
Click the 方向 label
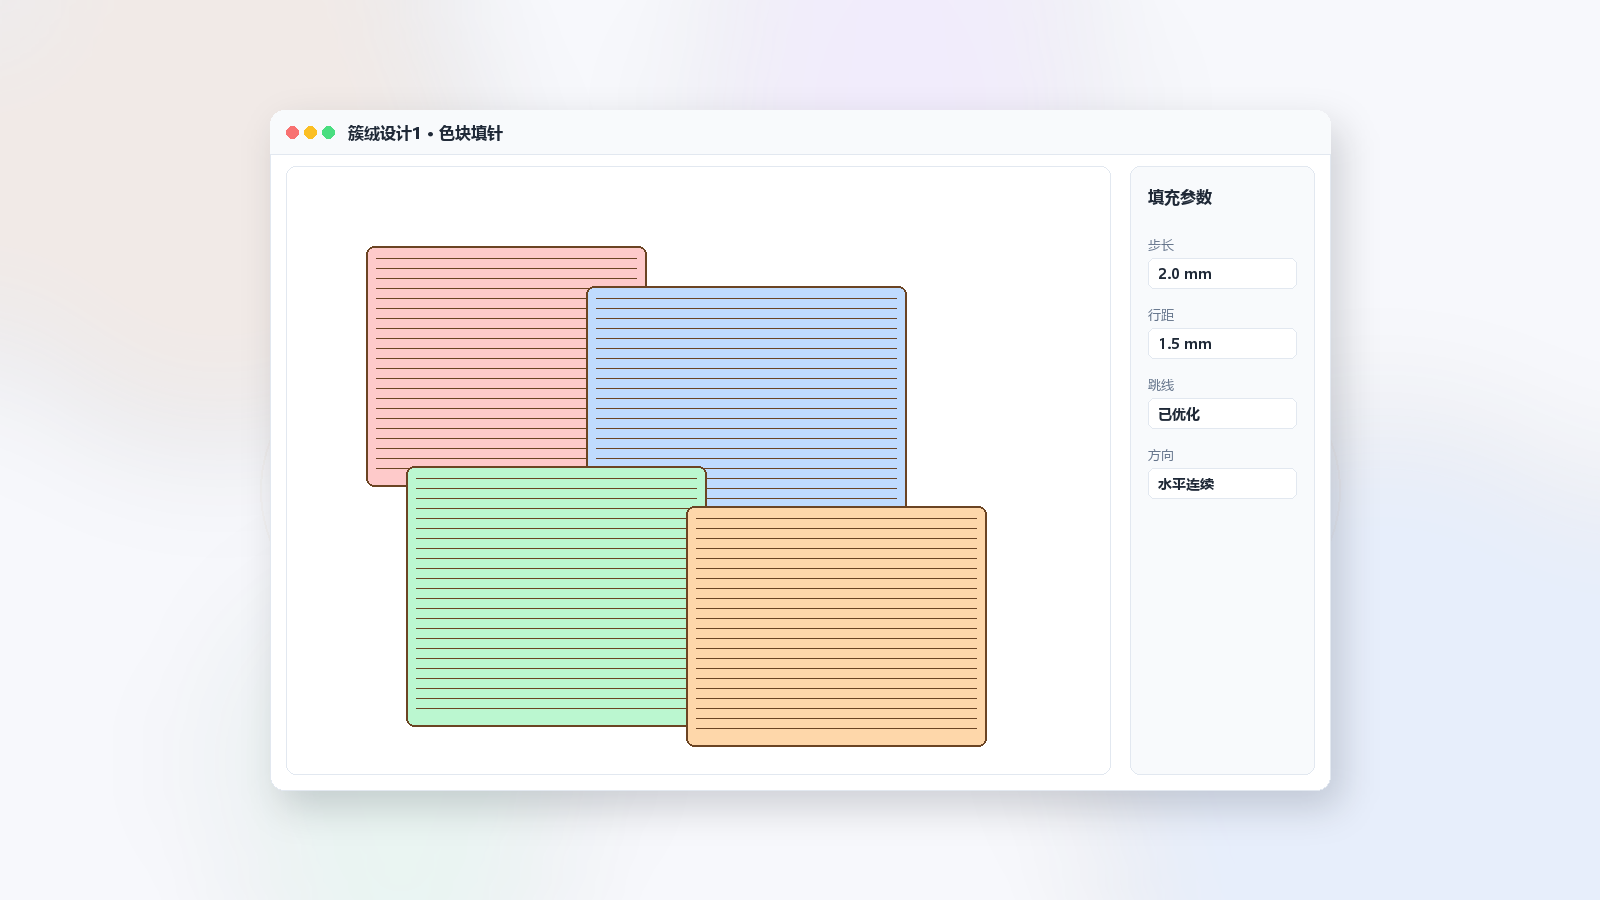coord(1161,455)
